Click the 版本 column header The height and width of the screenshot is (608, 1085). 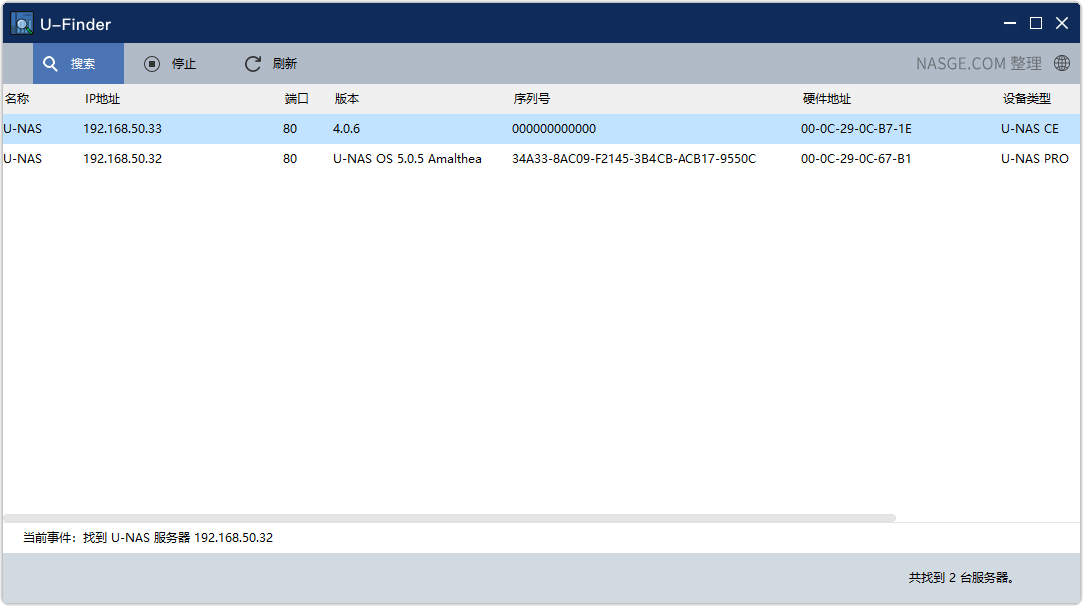click(x=347, y=99)
